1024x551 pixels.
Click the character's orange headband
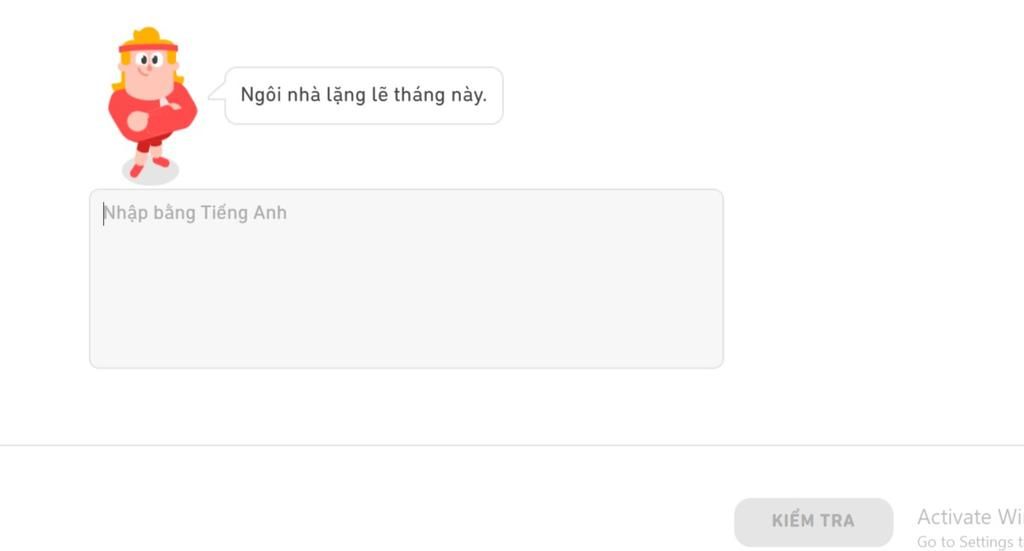click(x=148, y=45)
